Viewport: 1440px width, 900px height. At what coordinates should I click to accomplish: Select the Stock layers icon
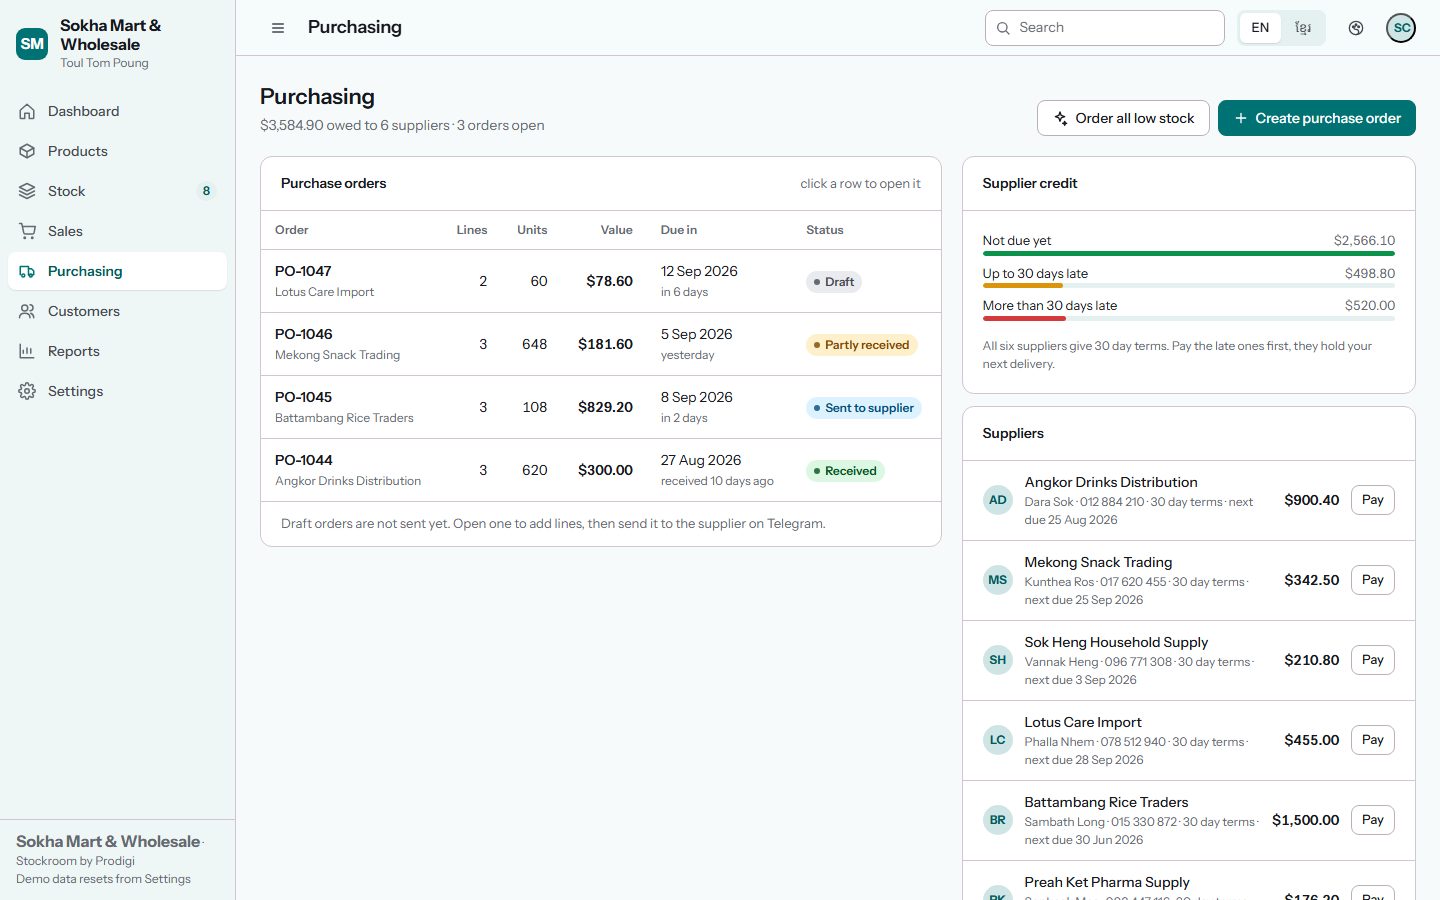click(27, 191)
